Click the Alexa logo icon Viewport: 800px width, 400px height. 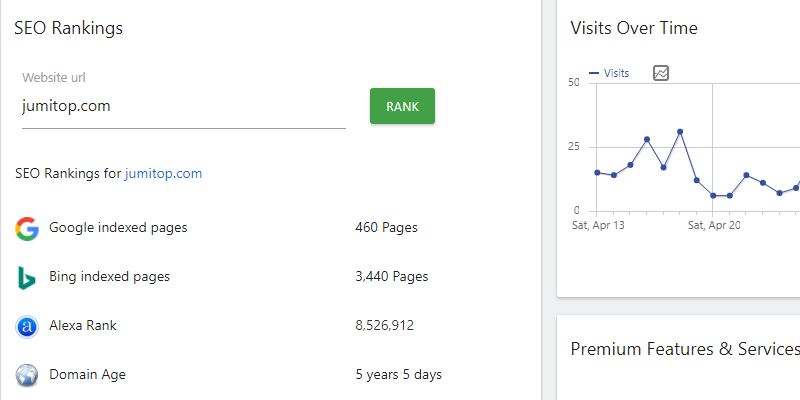click(27, 326)
